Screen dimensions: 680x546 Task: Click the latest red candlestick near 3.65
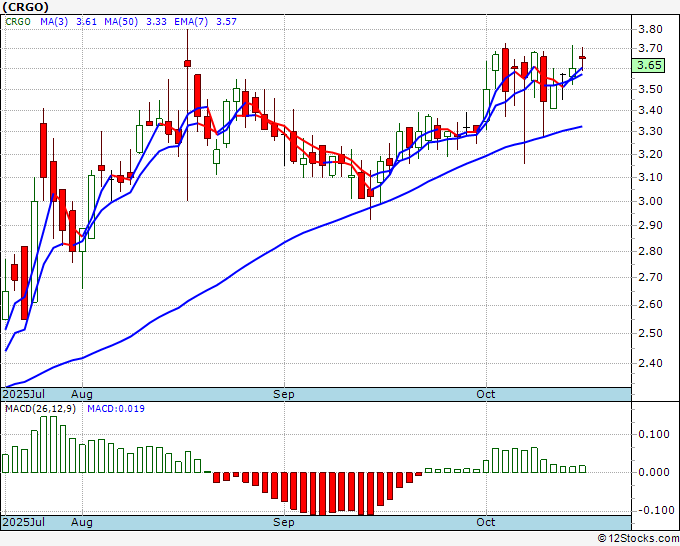point(582,58)
